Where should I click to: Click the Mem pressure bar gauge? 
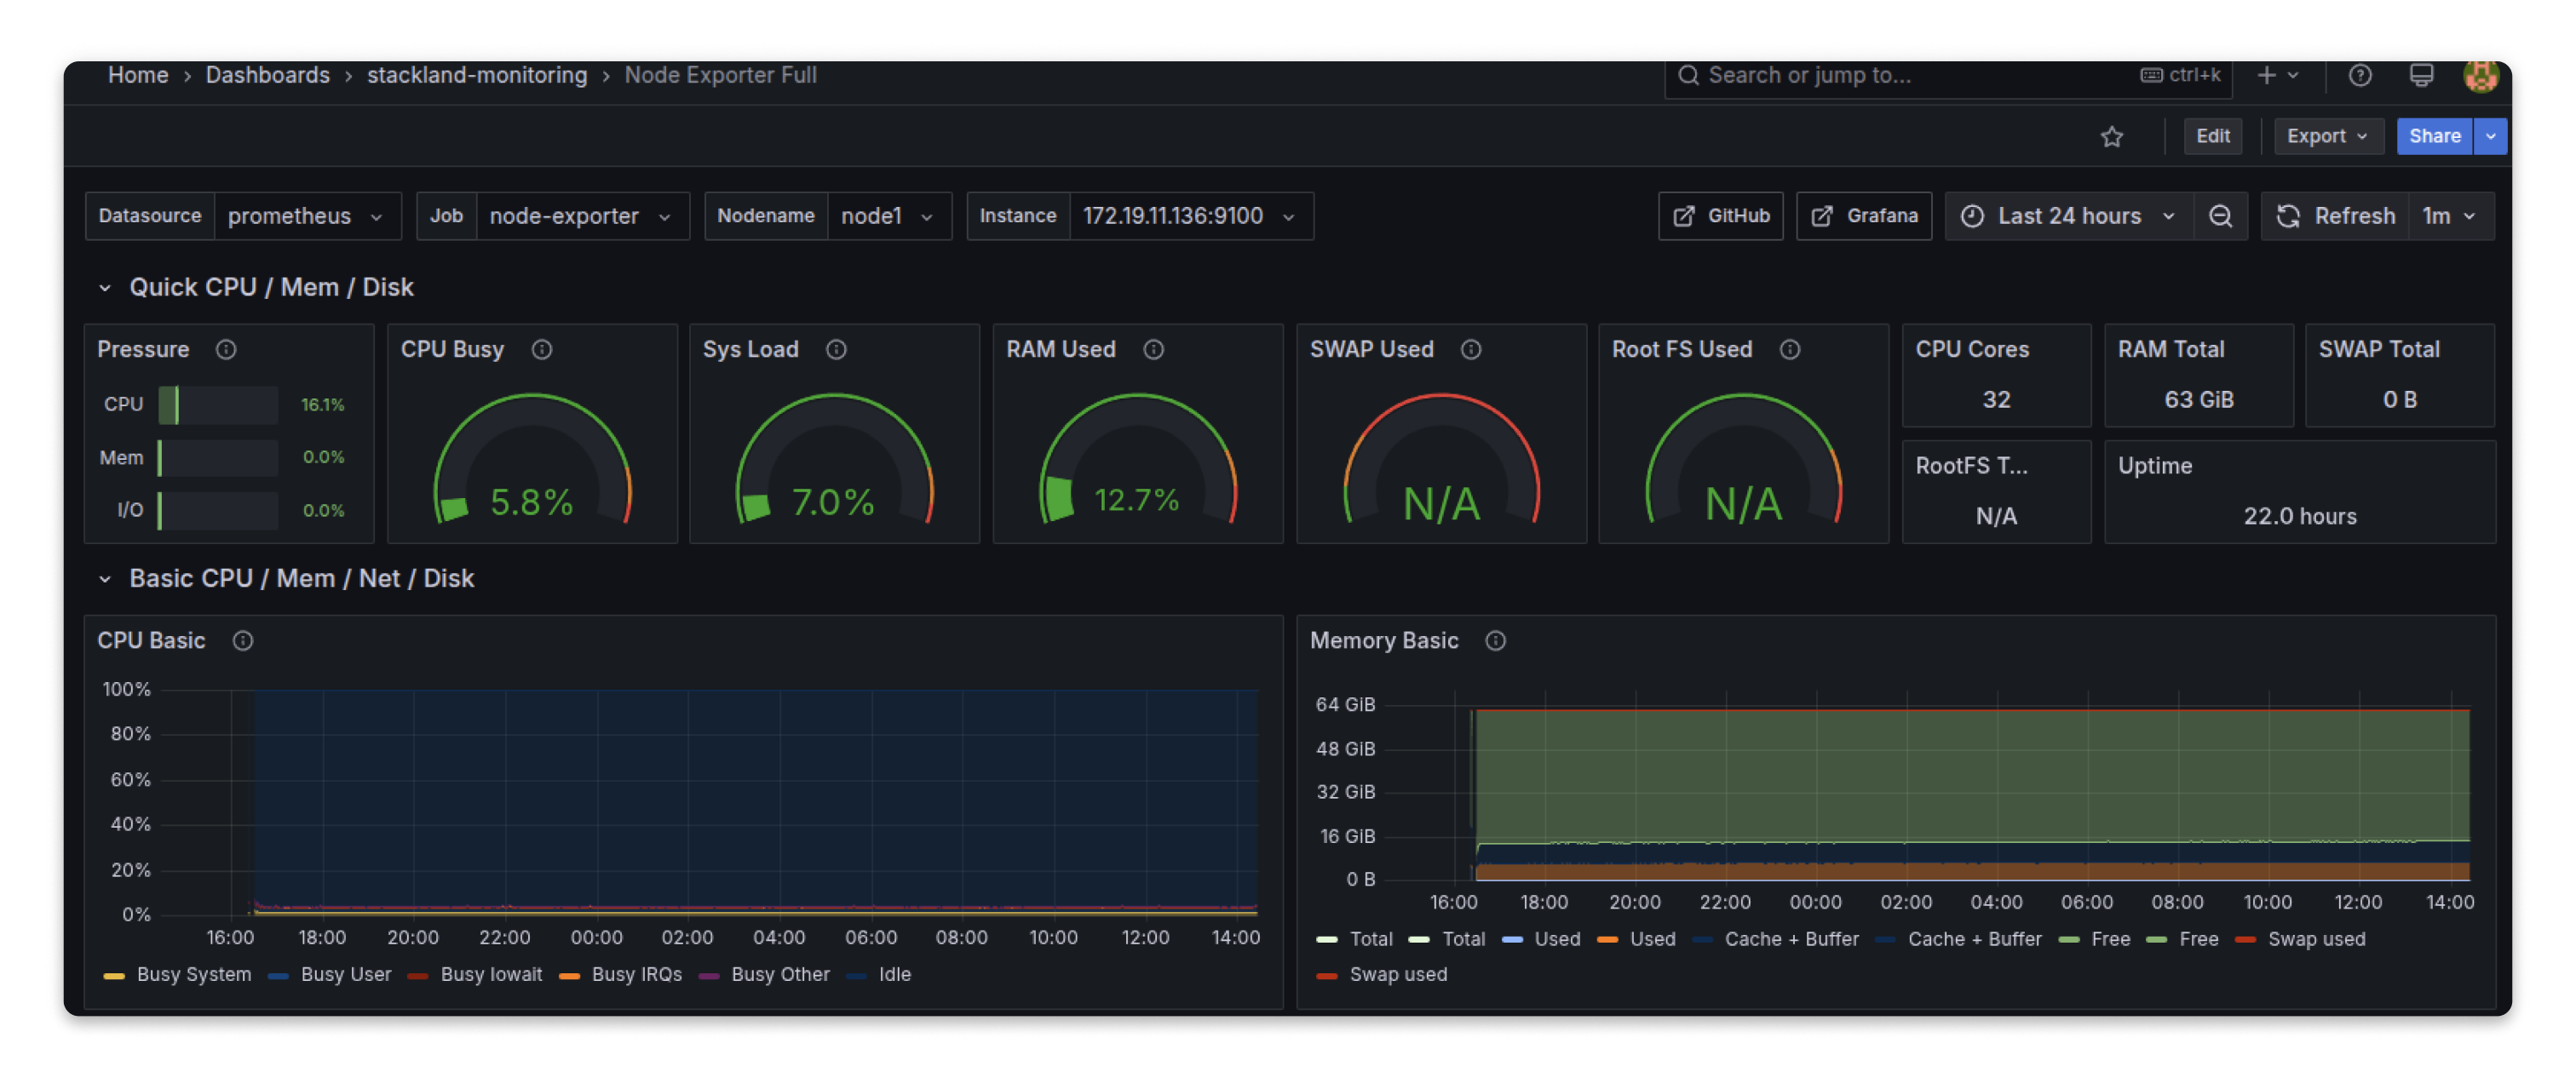[x=218, y=457]
